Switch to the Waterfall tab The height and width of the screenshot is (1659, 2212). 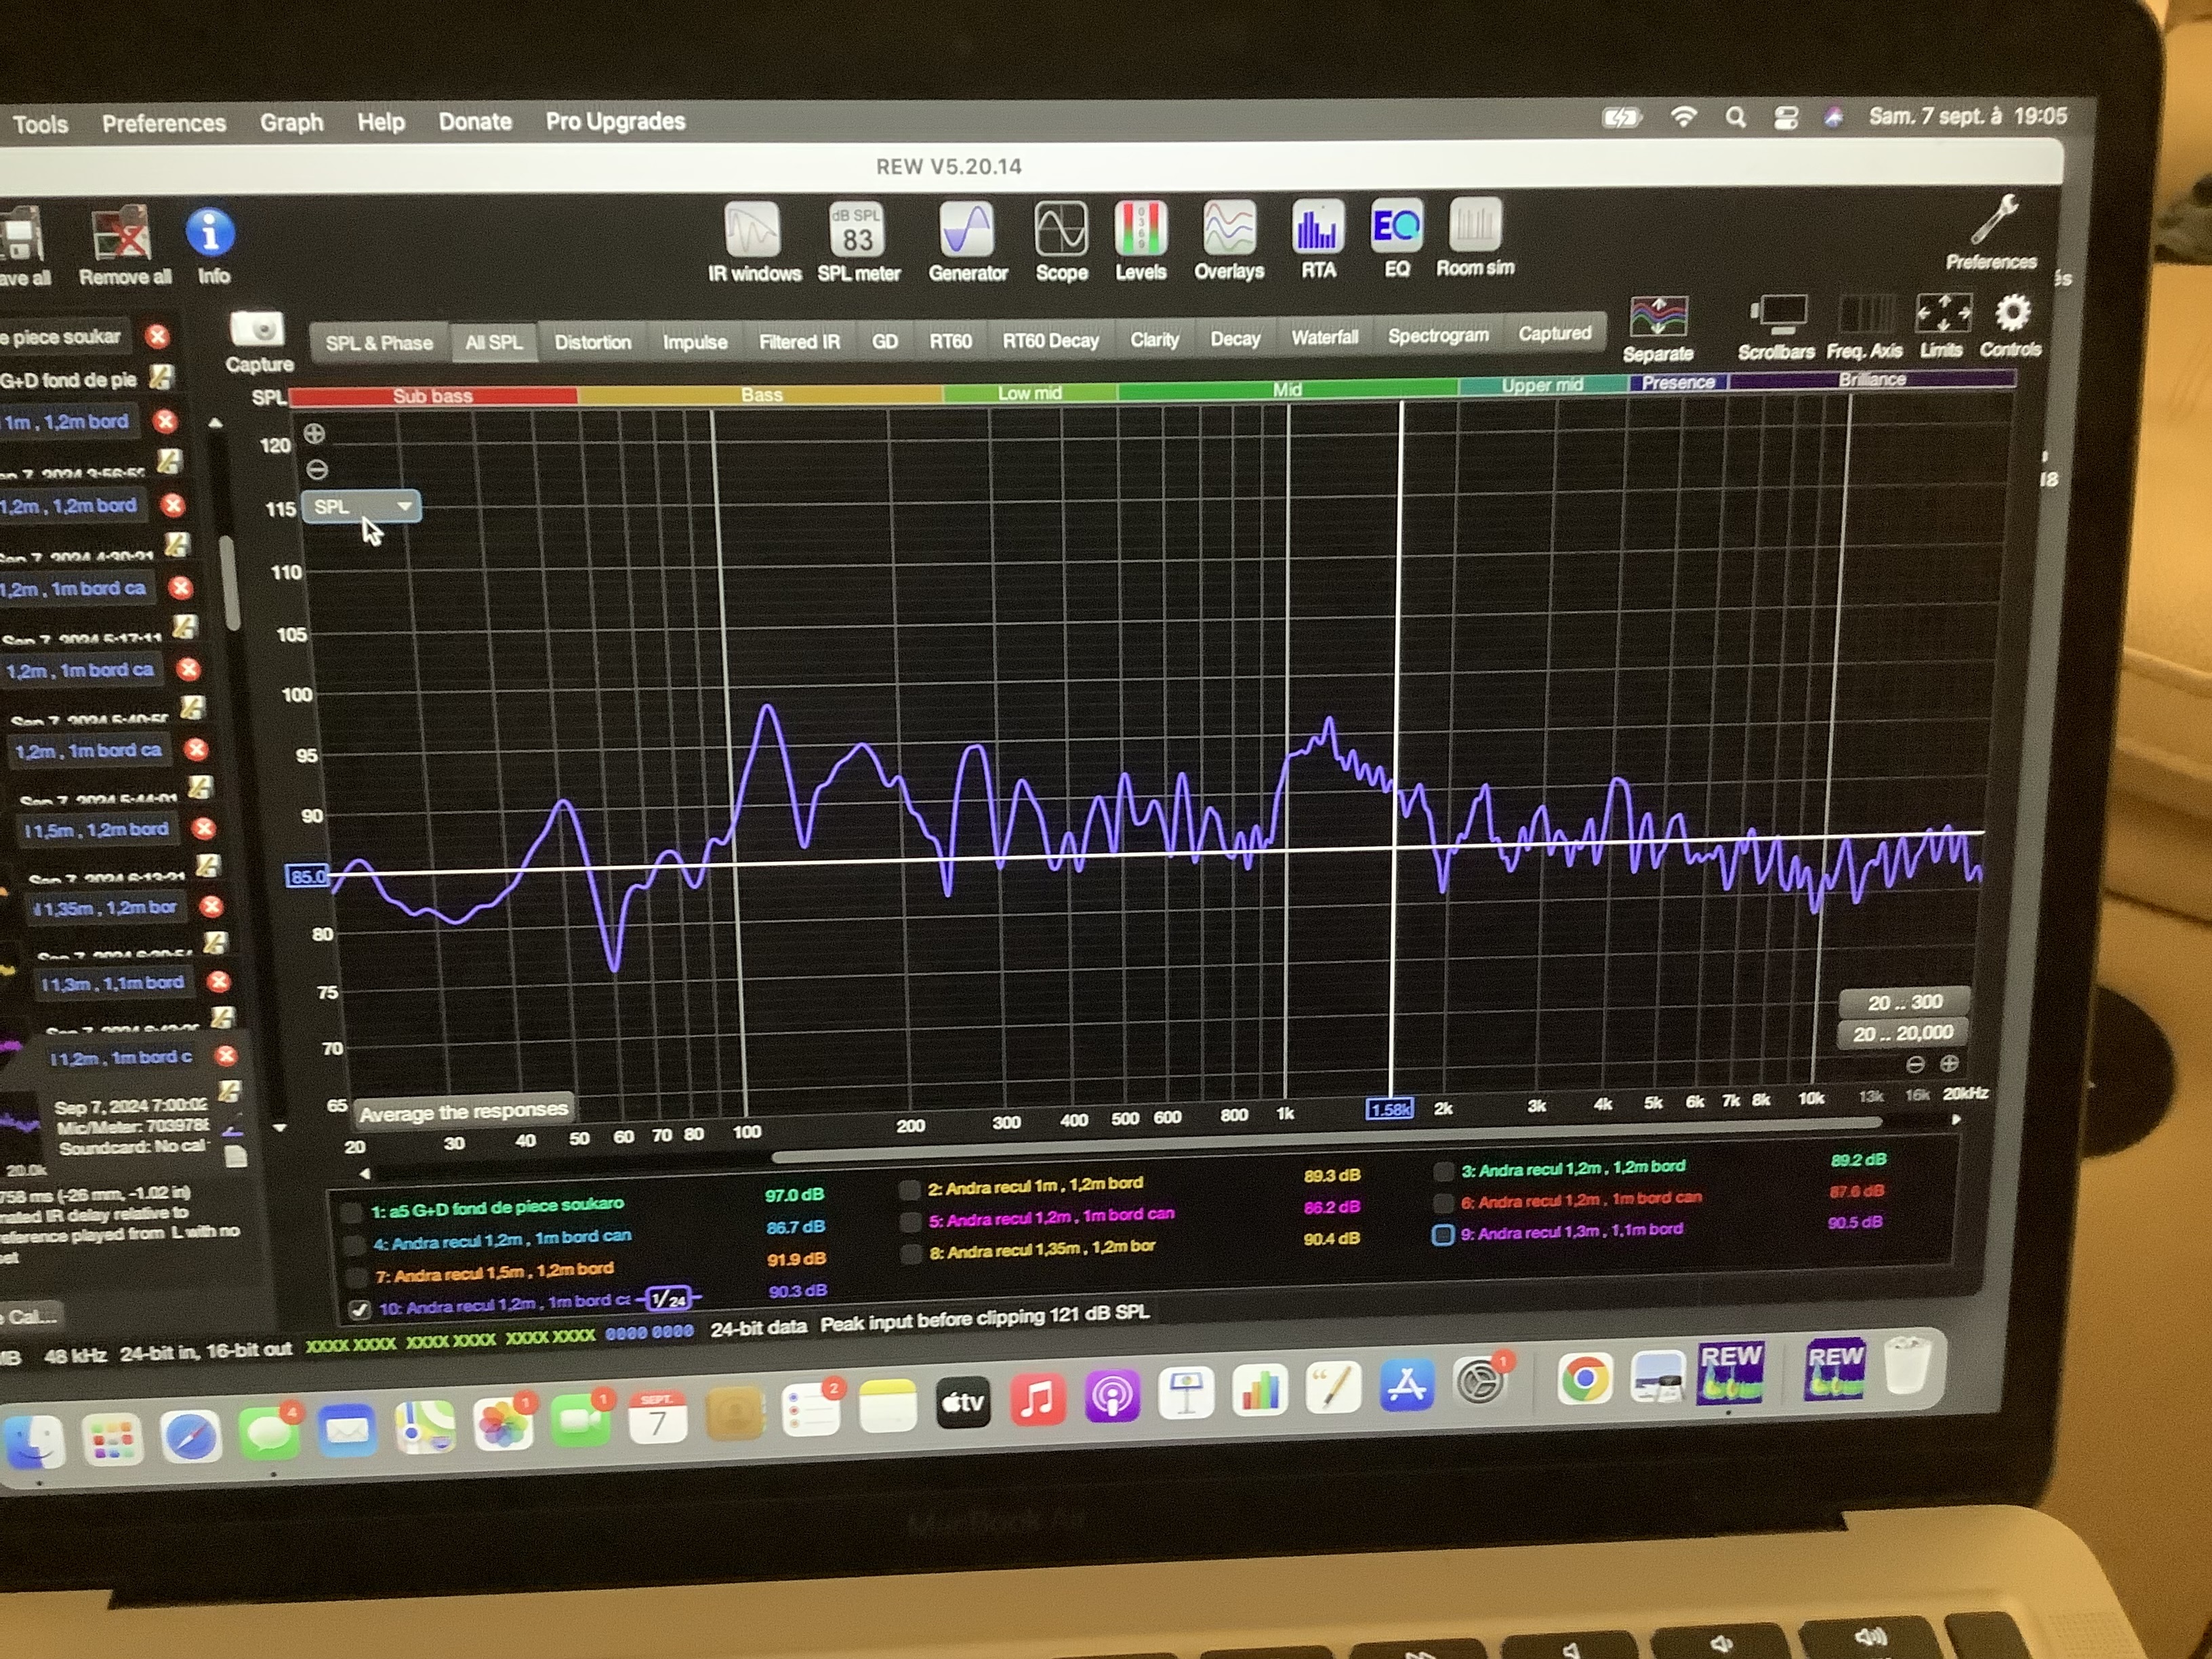(x=1324, y=338)
